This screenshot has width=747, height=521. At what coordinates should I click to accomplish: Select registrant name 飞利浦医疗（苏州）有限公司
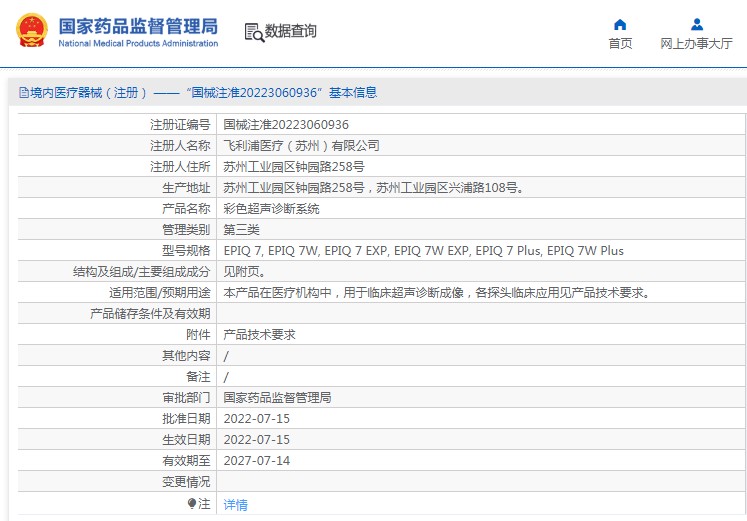click(x=302, y=146)
